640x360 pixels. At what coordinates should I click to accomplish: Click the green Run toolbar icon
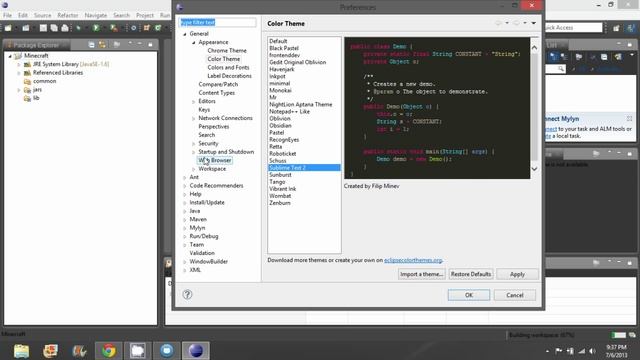tap(96, 28)
